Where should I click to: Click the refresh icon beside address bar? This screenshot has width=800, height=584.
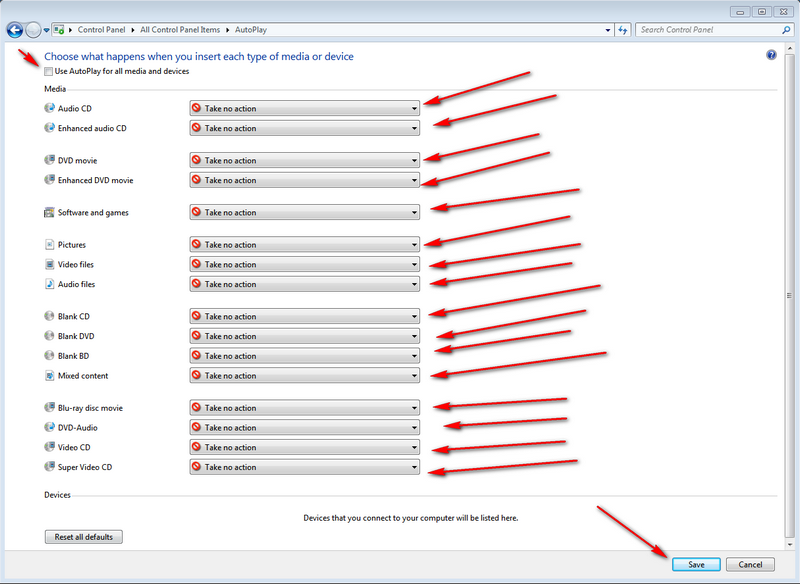(622, 30)
